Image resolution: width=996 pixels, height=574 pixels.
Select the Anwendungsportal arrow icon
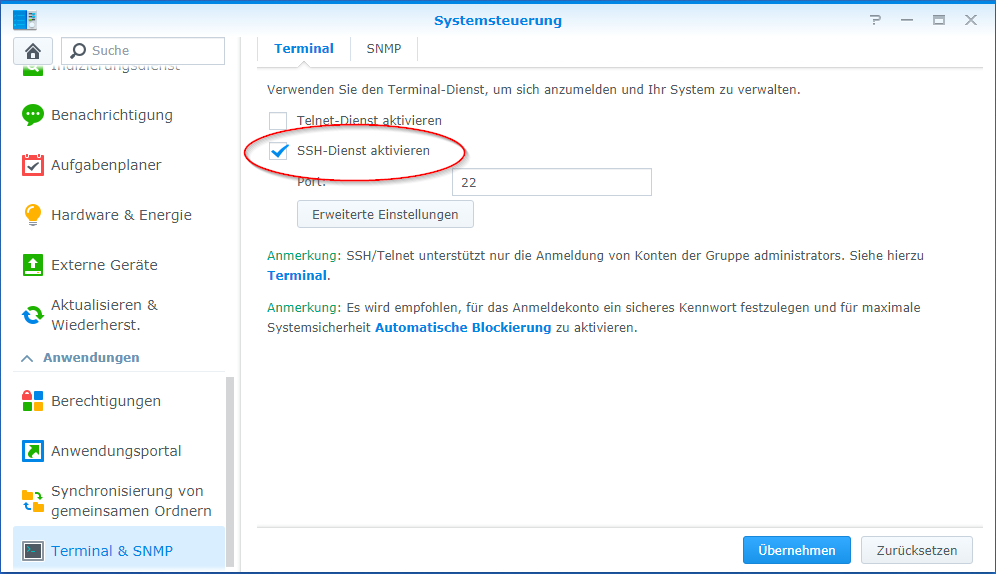(x=33, y=451)
